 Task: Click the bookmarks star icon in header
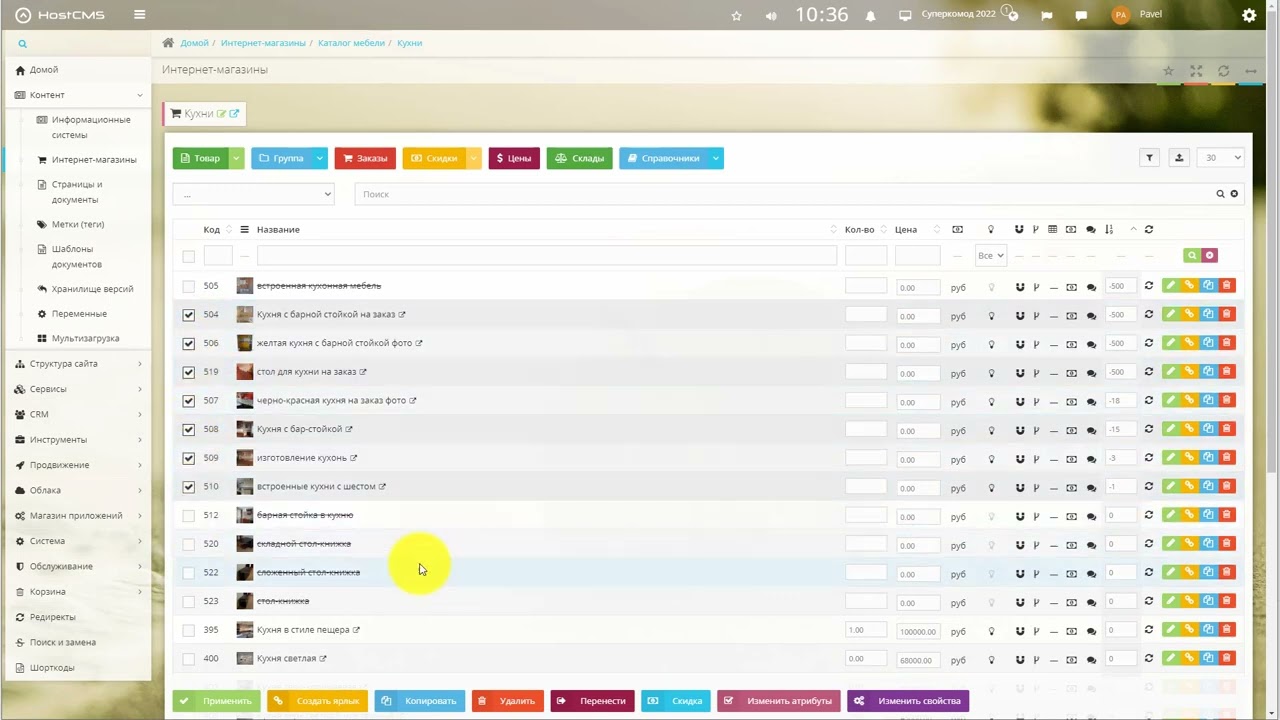[737, 16]
